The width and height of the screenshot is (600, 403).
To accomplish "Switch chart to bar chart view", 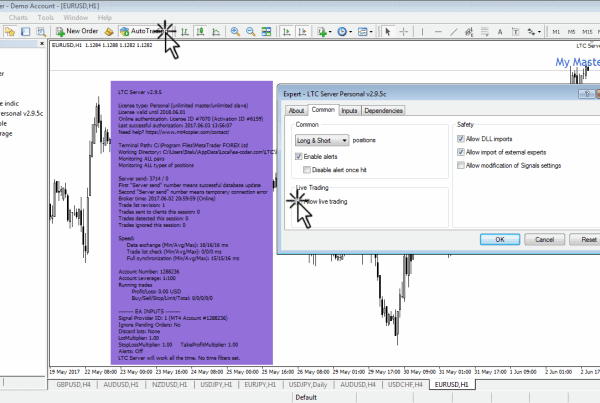I will click(x=185, y=32).
